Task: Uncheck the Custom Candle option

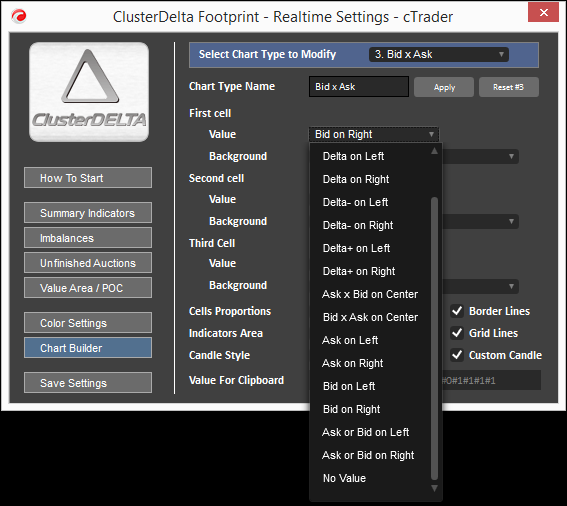Action: coord(457,355)
